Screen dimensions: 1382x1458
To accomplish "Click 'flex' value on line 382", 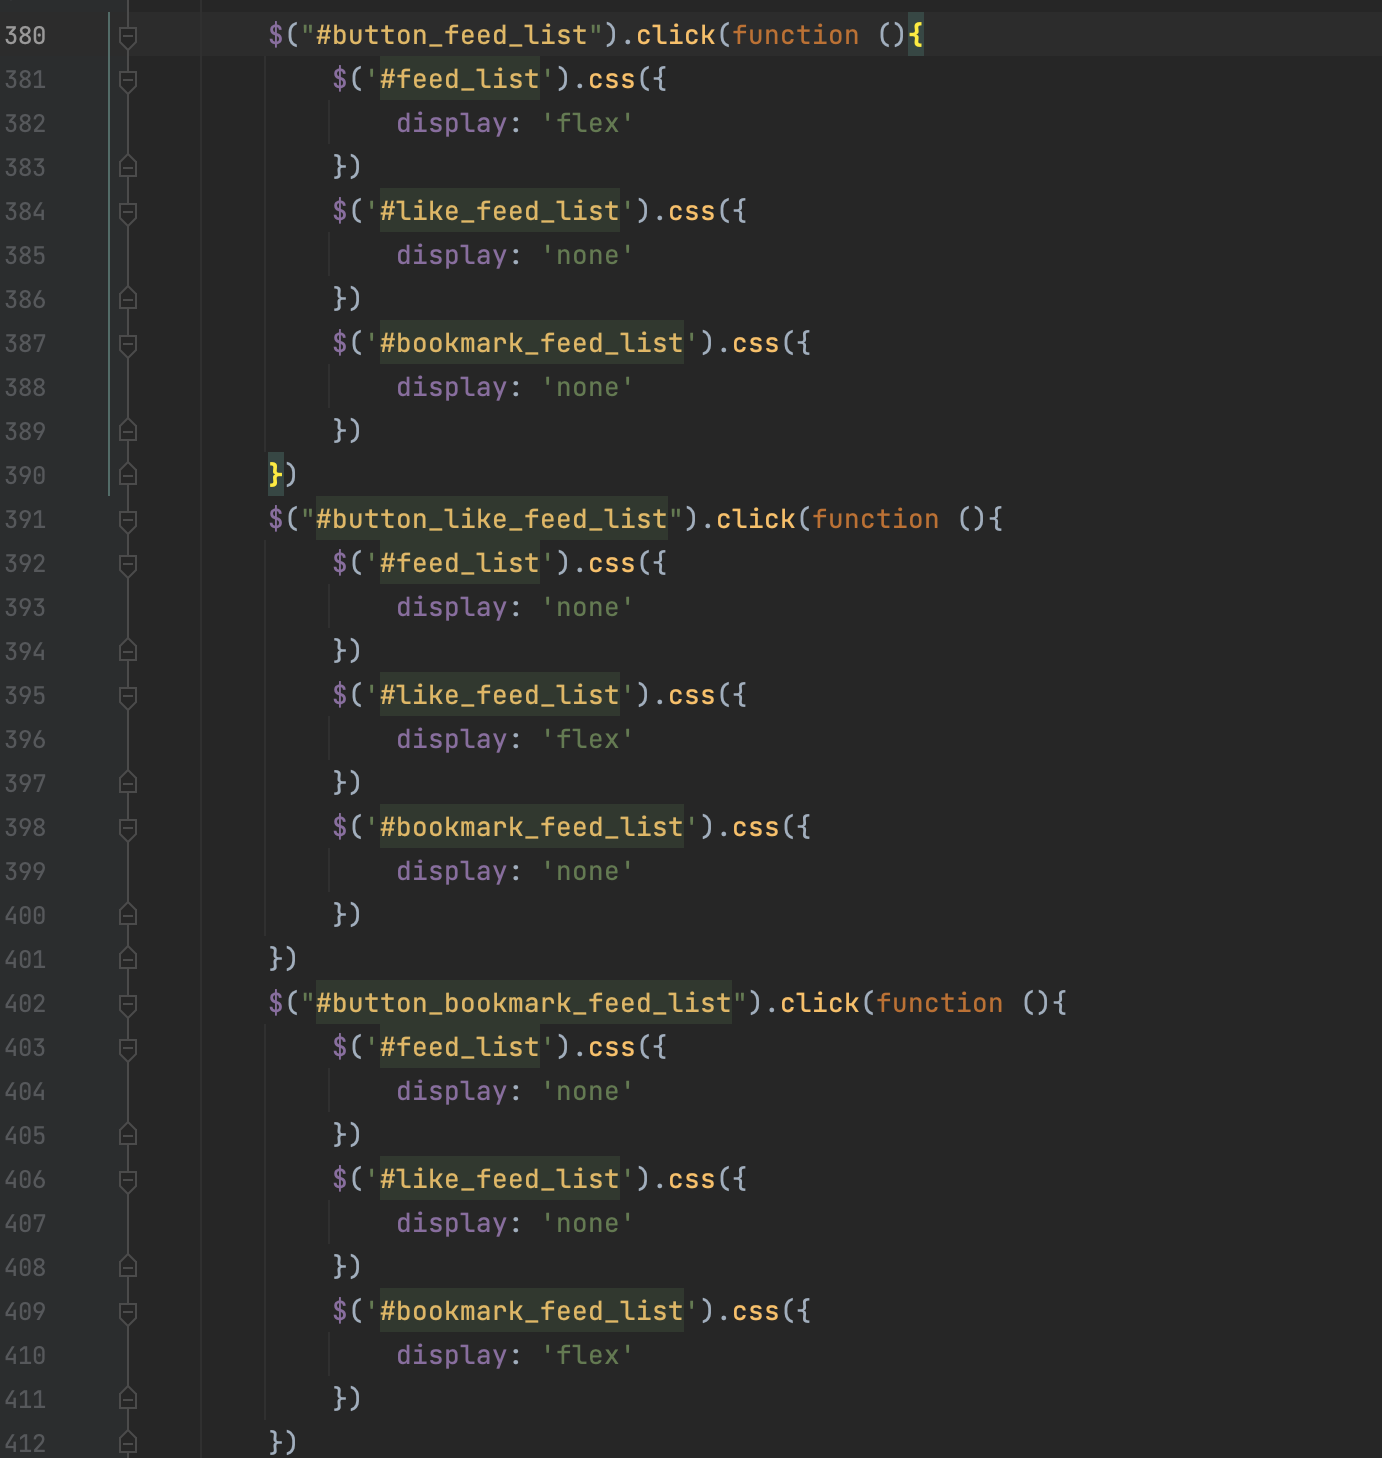I will [588, 124].
